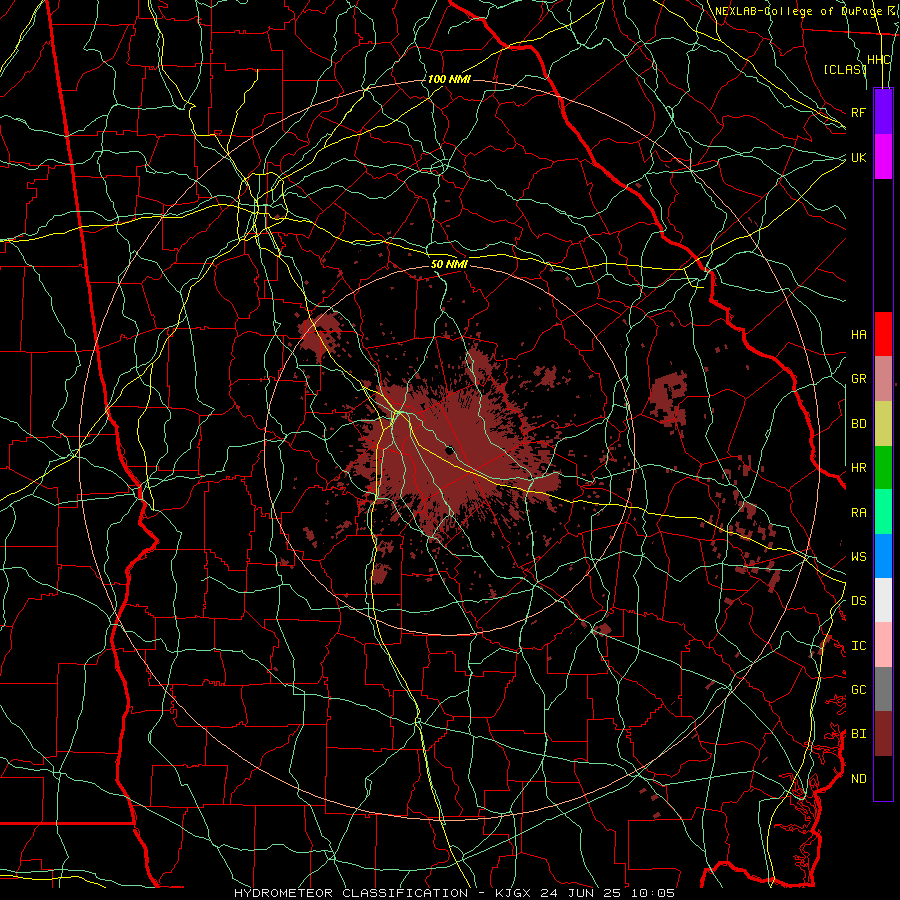Select the RA legend label
900x900 pixels.
point(858,513)
